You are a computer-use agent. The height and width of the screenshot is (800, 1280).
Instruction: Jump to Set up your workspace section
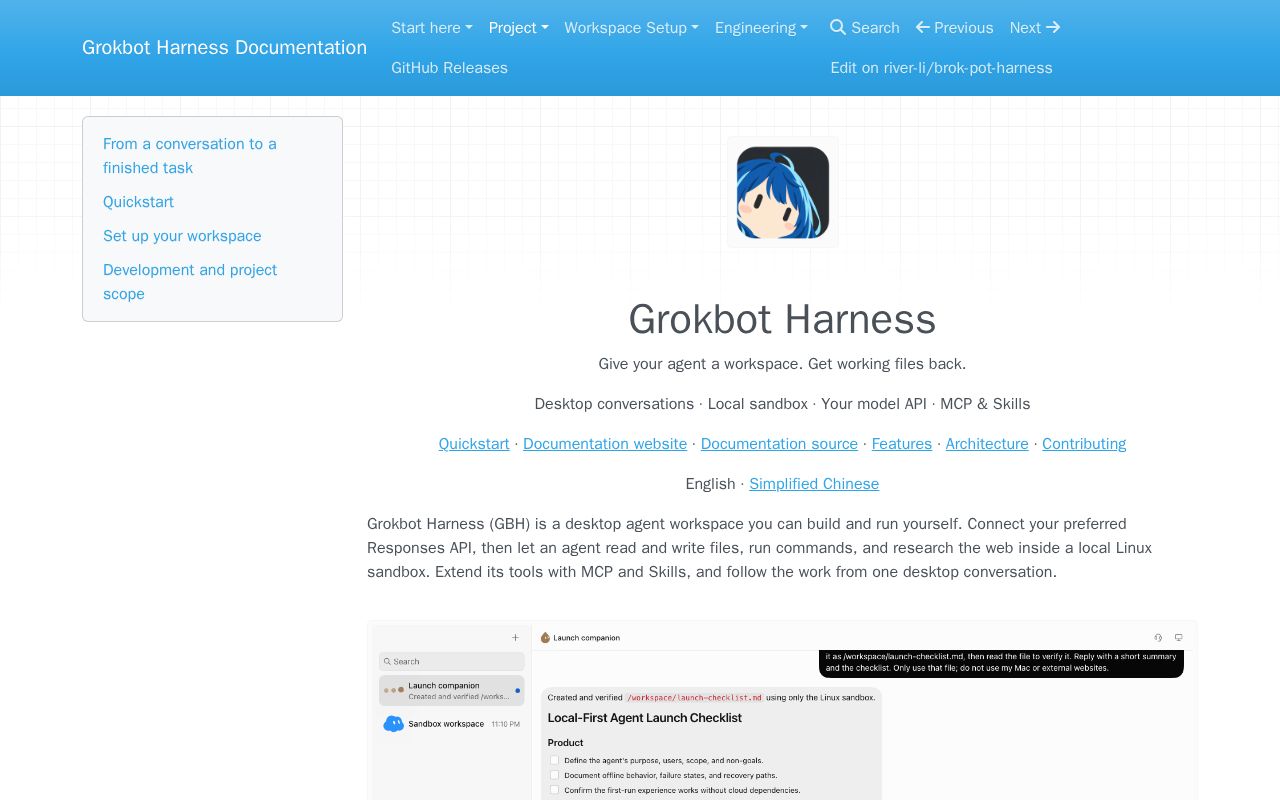pyautogui.click(x=182, y=236)
